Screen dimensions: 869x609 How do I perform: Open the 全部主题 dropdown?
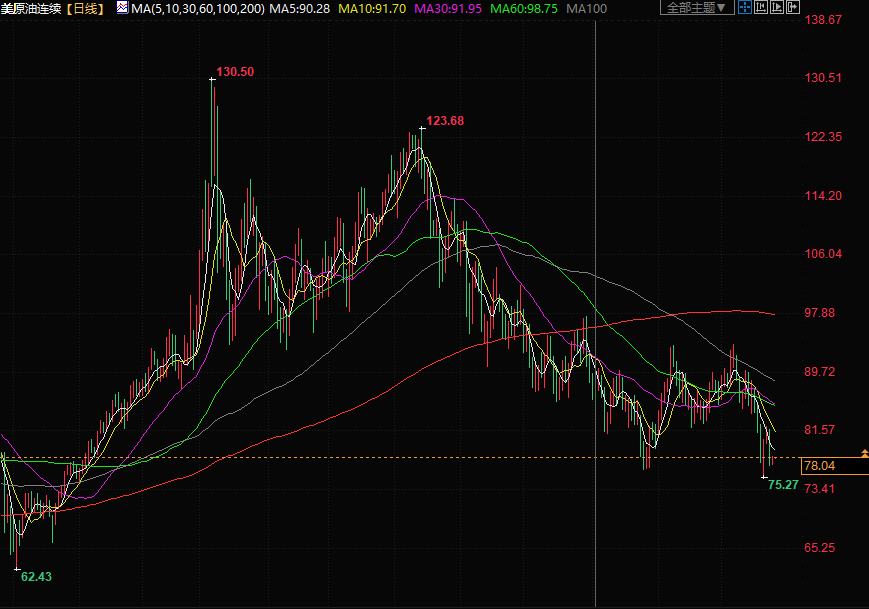click(697, 8)
